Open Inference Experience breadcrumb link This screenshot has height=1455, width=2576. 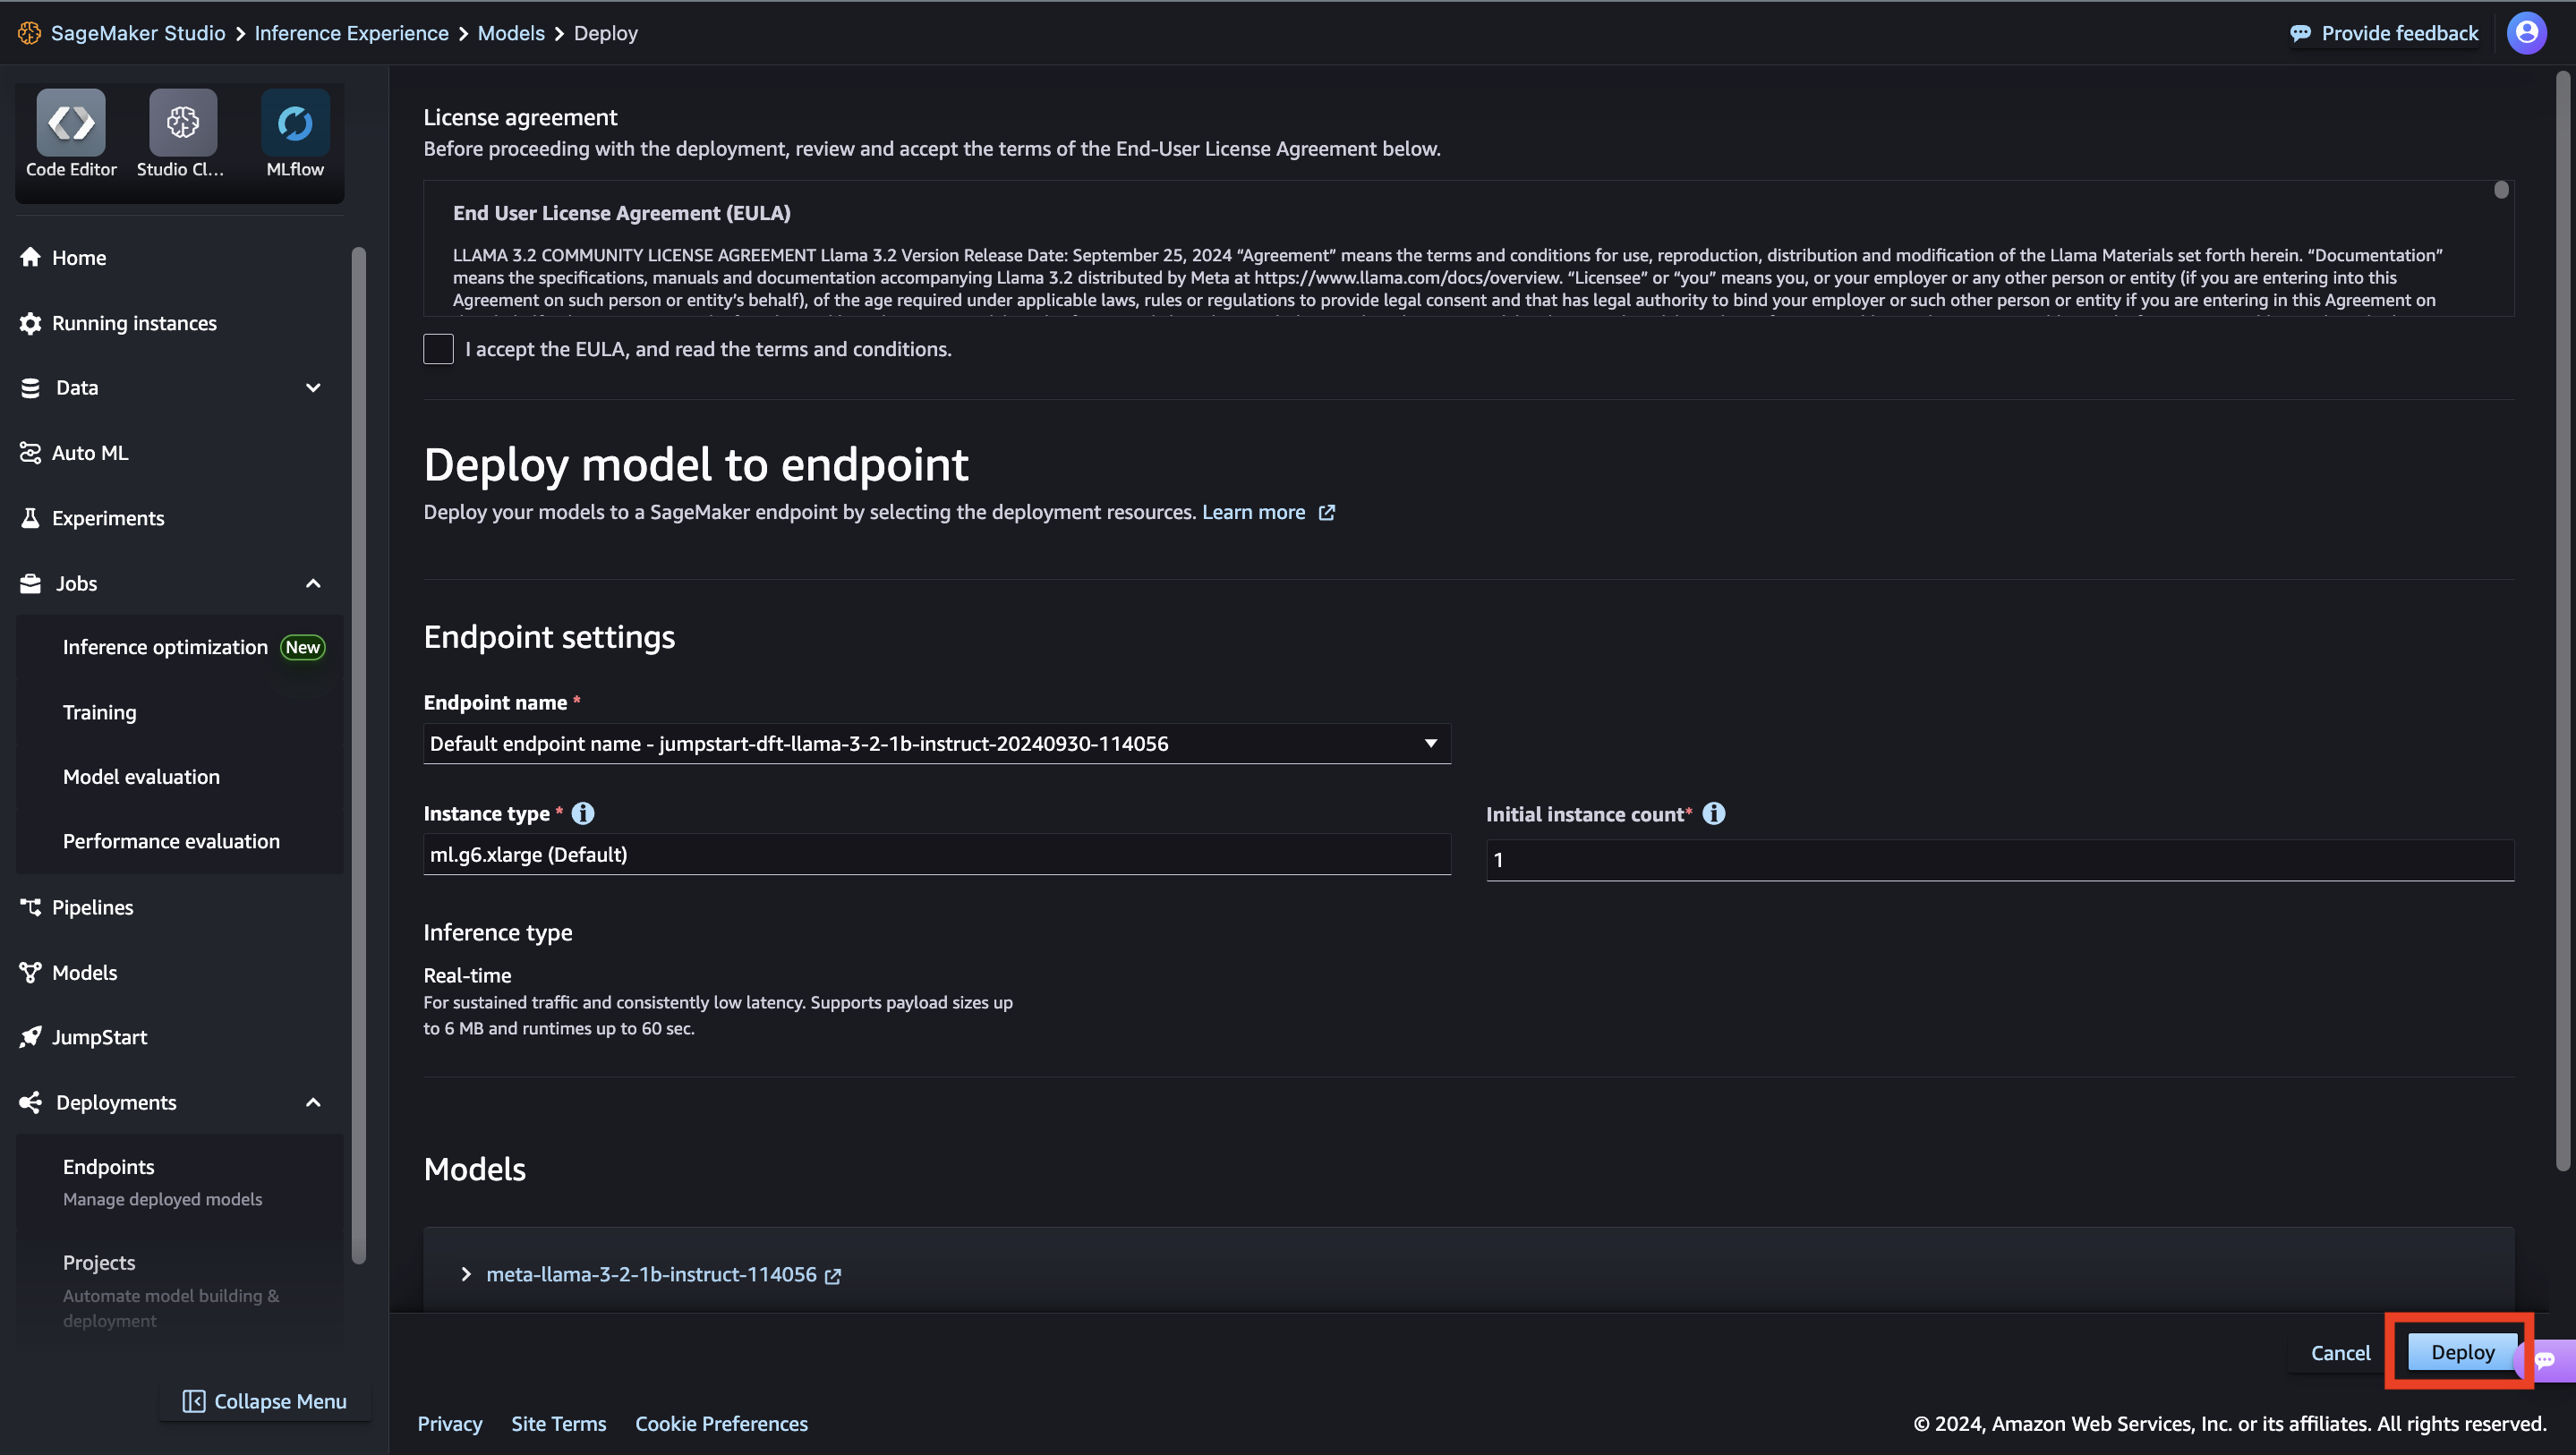(352, 32)
